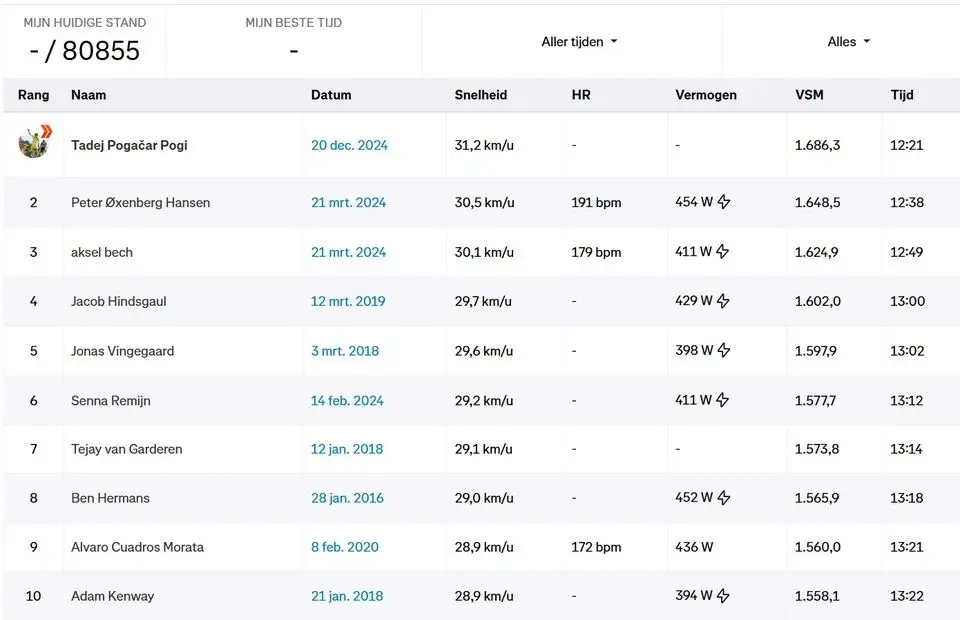Click the speed 30,5 km/u
The image size is (960, 620).
[484, 203]
